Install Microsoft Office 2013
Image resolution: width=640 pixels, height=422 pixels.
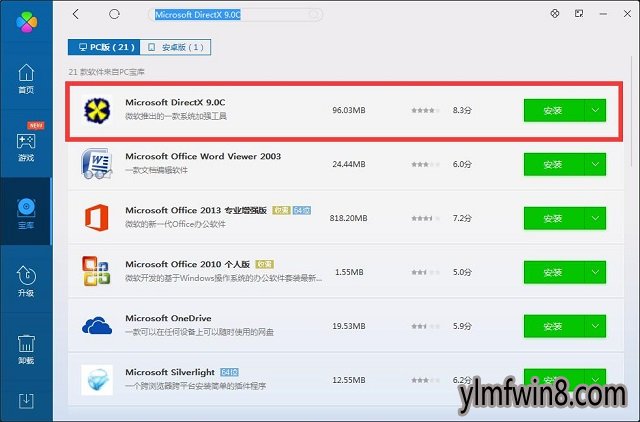[x=554, y=218]
